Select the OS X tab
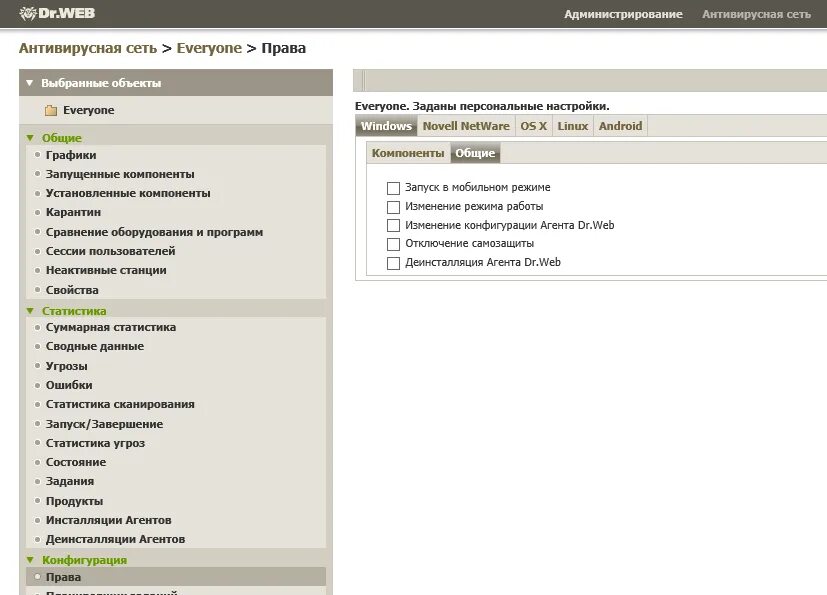The width and height of the screenshot is (827, 595). (533, 126)
